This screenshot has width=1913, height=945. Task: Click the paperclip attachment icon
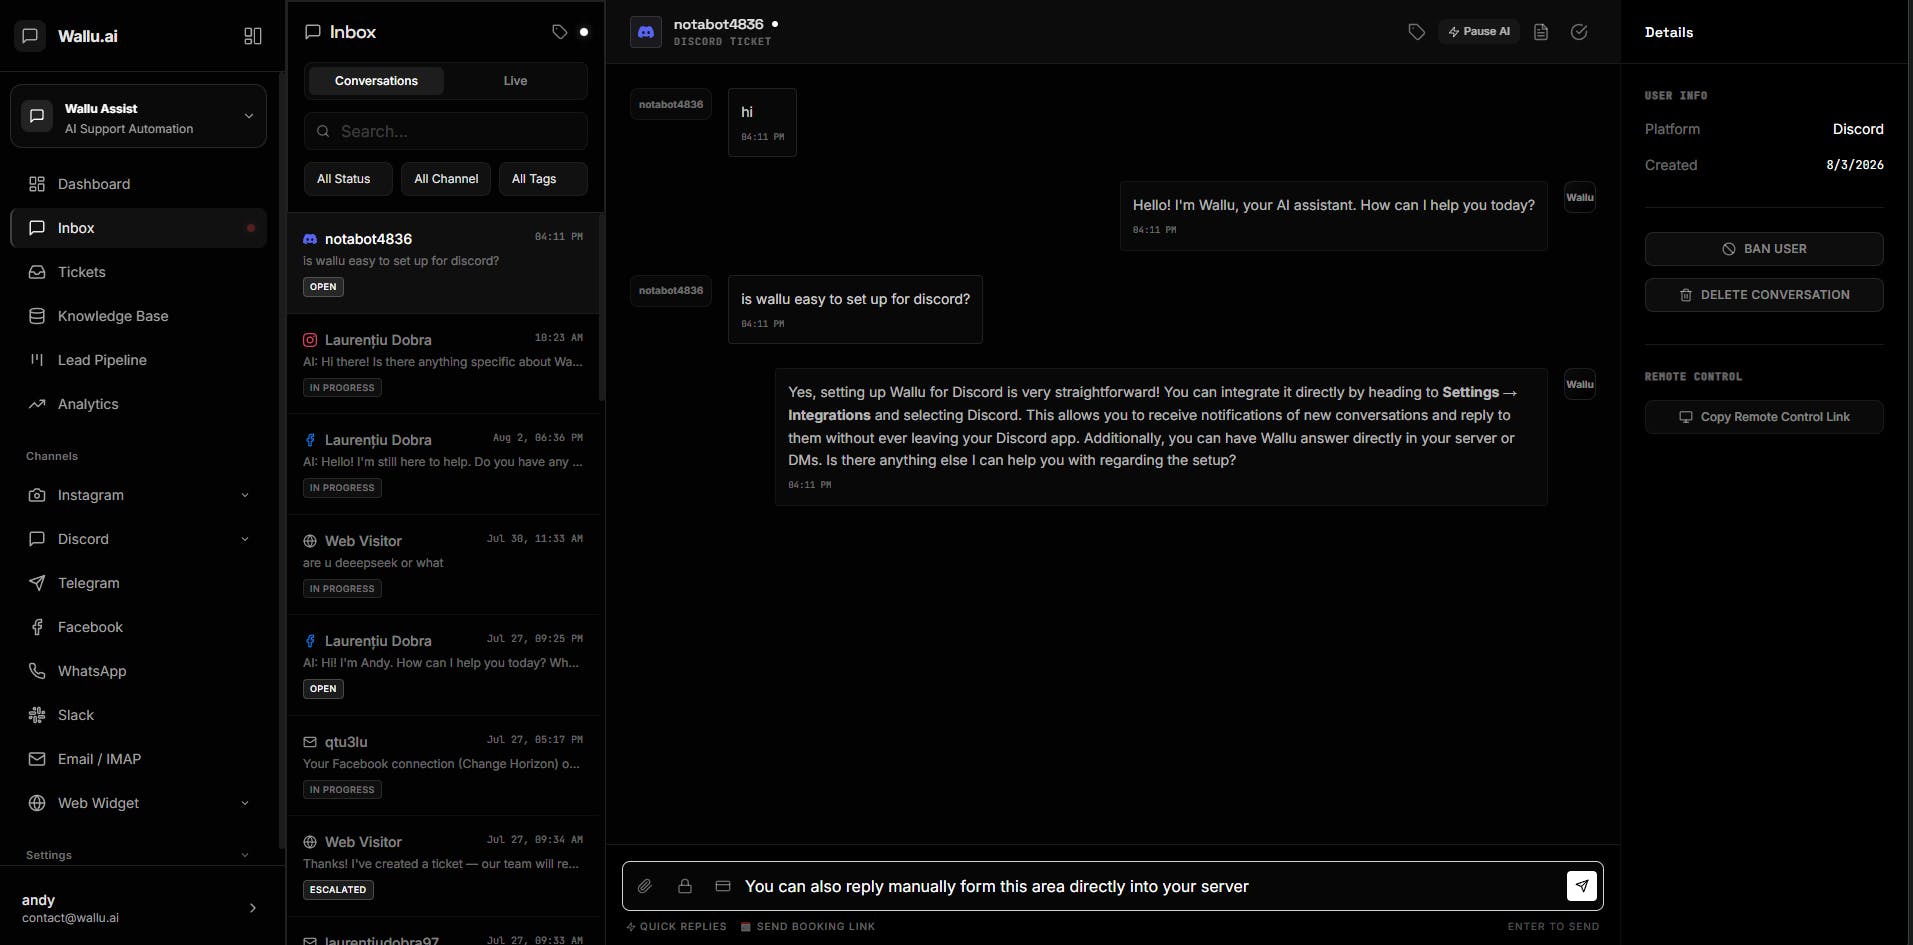pos(645,886)
